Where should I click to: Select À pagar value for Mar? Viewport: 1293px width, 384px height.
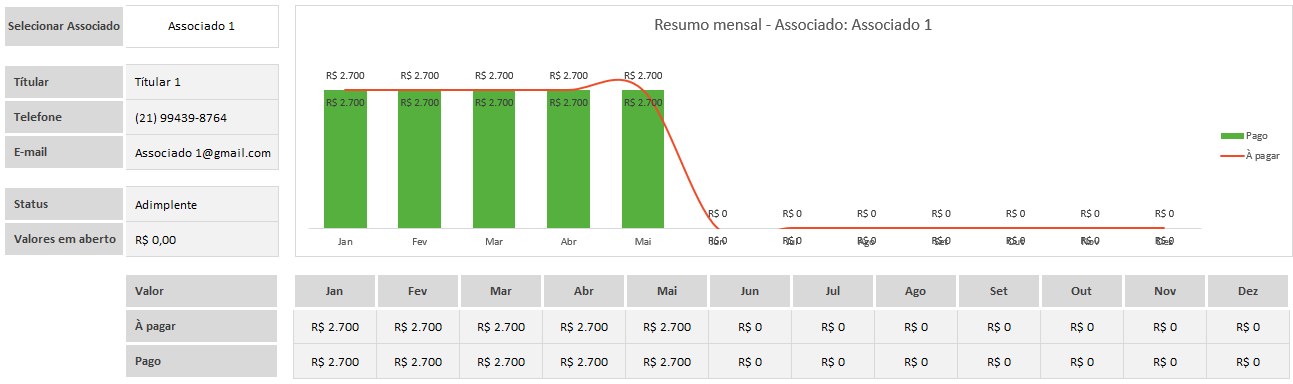[x=501, y=326]
